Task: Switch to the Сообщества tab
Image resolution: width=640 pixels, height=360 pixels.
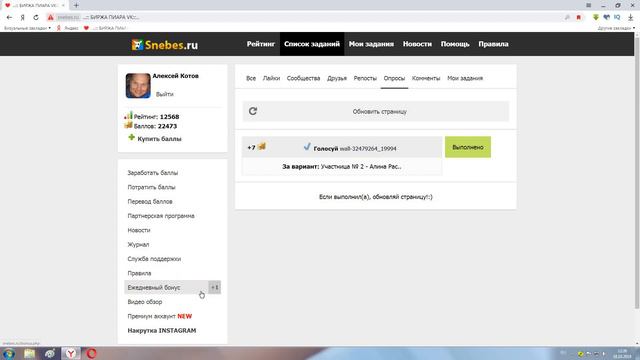Action: tap(303, 78)
